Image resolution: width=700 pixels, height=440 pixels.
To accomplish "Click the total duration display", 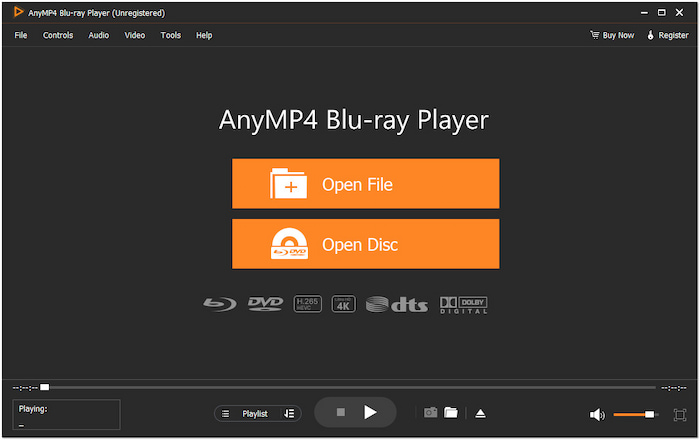I will click(x=674, y=388).
